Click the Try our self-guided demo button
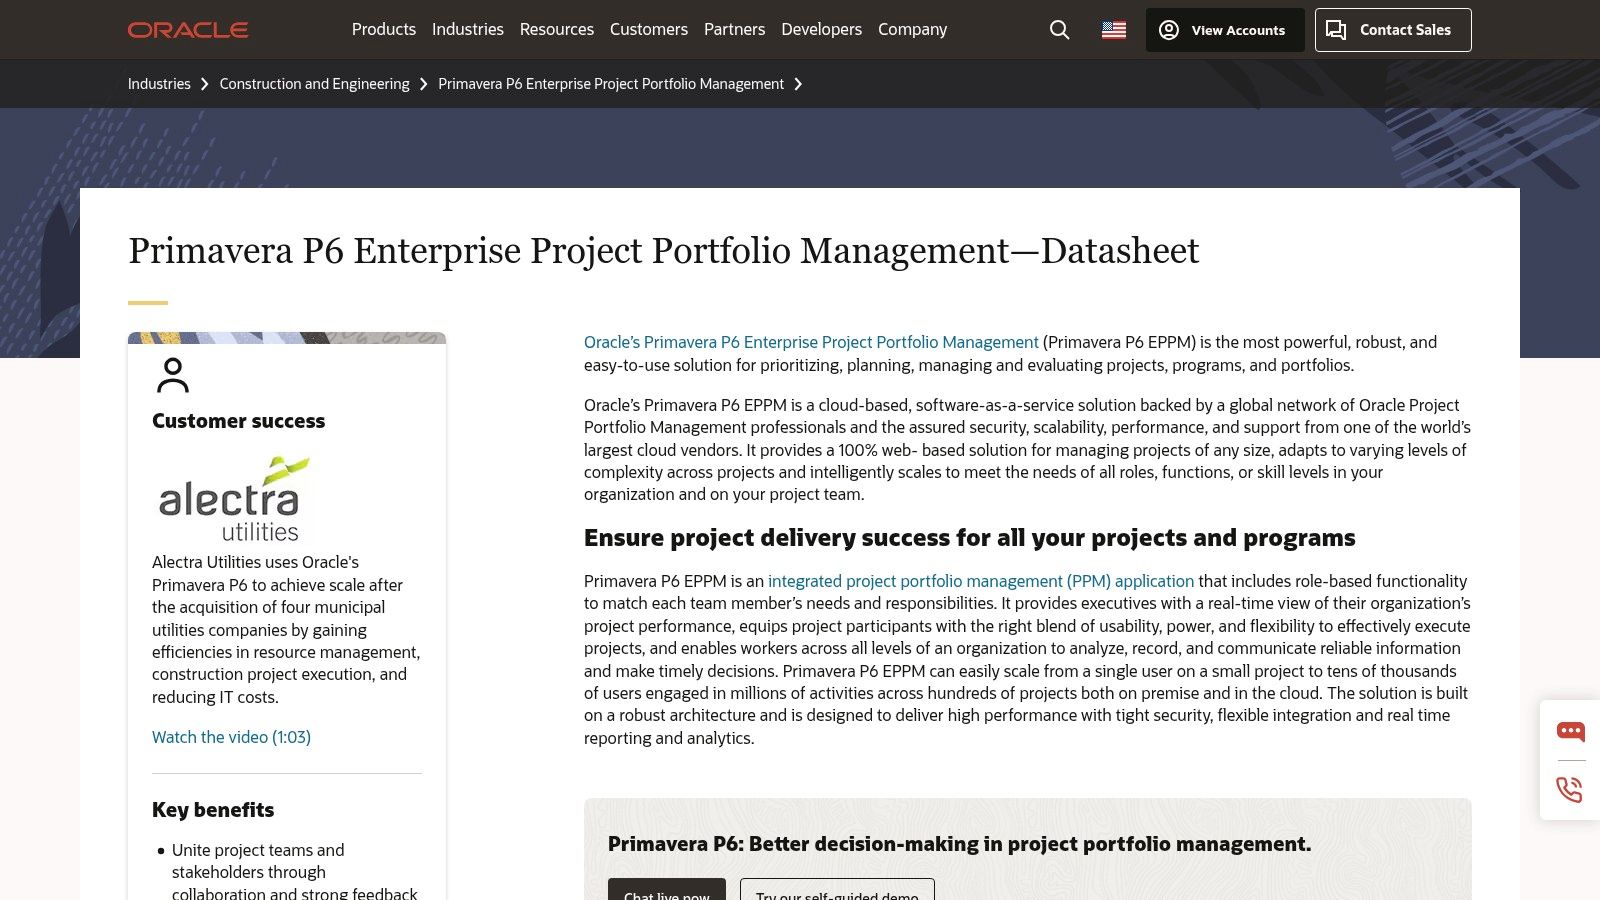1600x900 pixels. (x=836, y=893)
